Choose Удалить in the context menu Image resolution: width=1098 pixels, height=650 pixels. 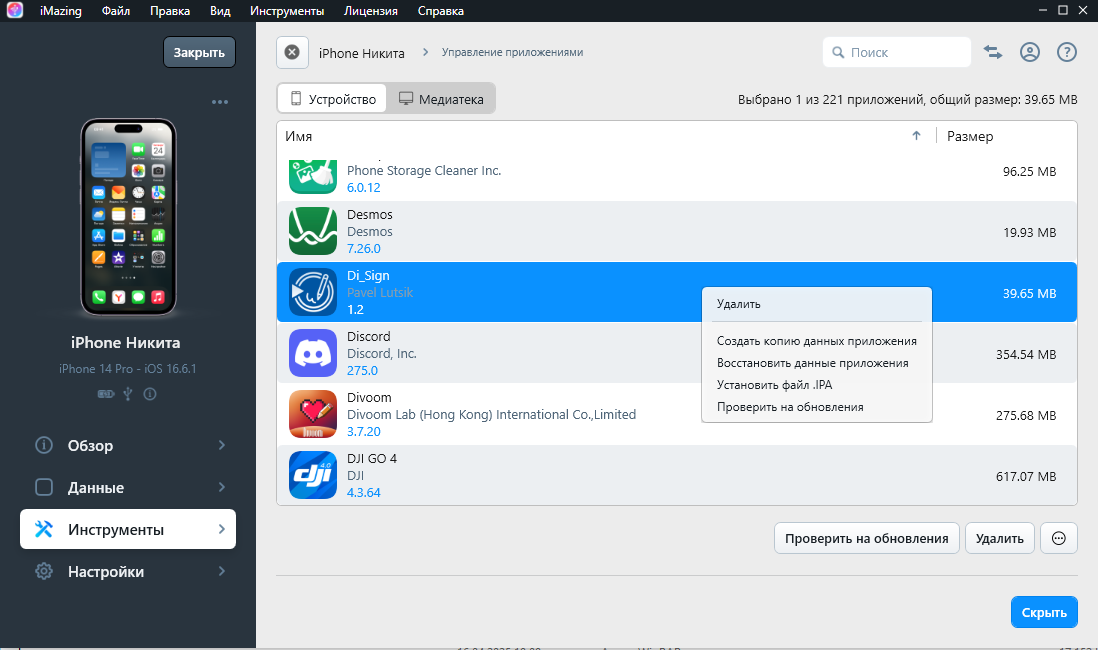[x=816, y=304]
